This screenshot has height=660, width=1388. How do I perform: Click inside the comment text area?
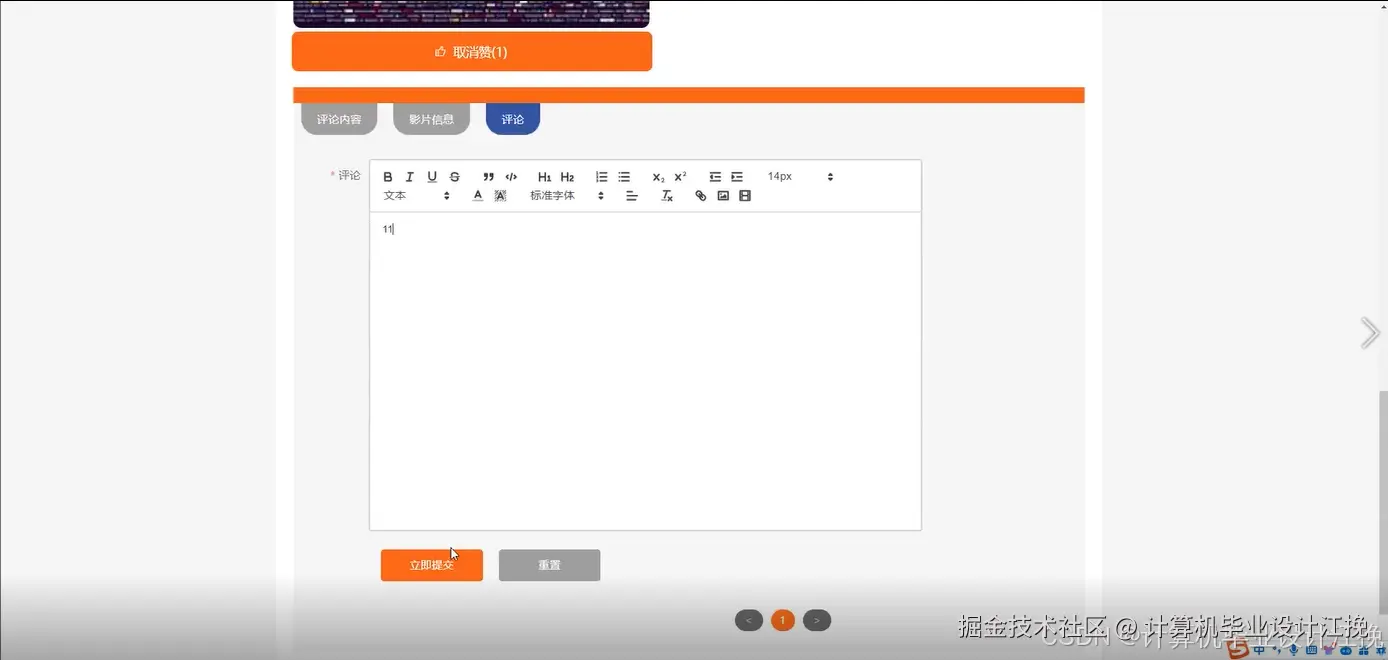(x=645, y=371)
